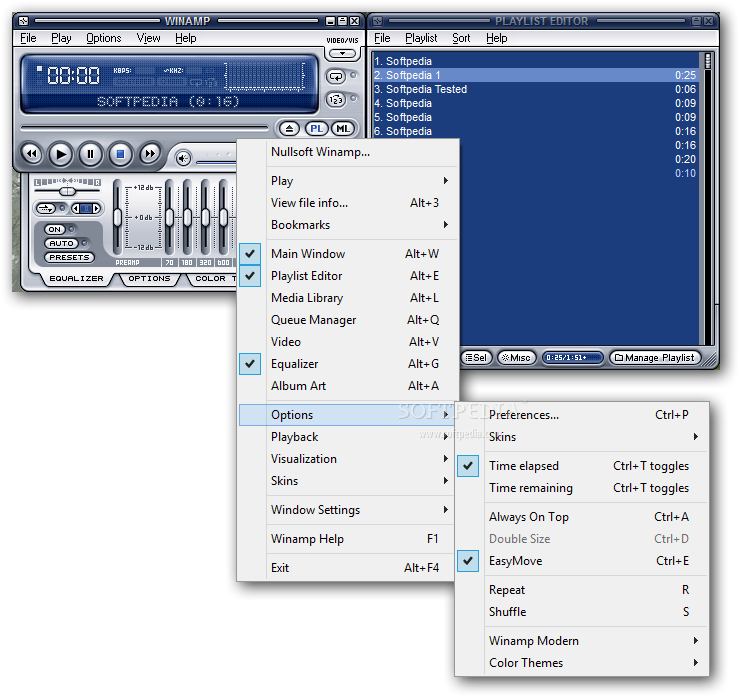Image resolution: width=740 pixels, height=697 pixels.
Task: Skip to next track button
Action: (x=150, y=154)
